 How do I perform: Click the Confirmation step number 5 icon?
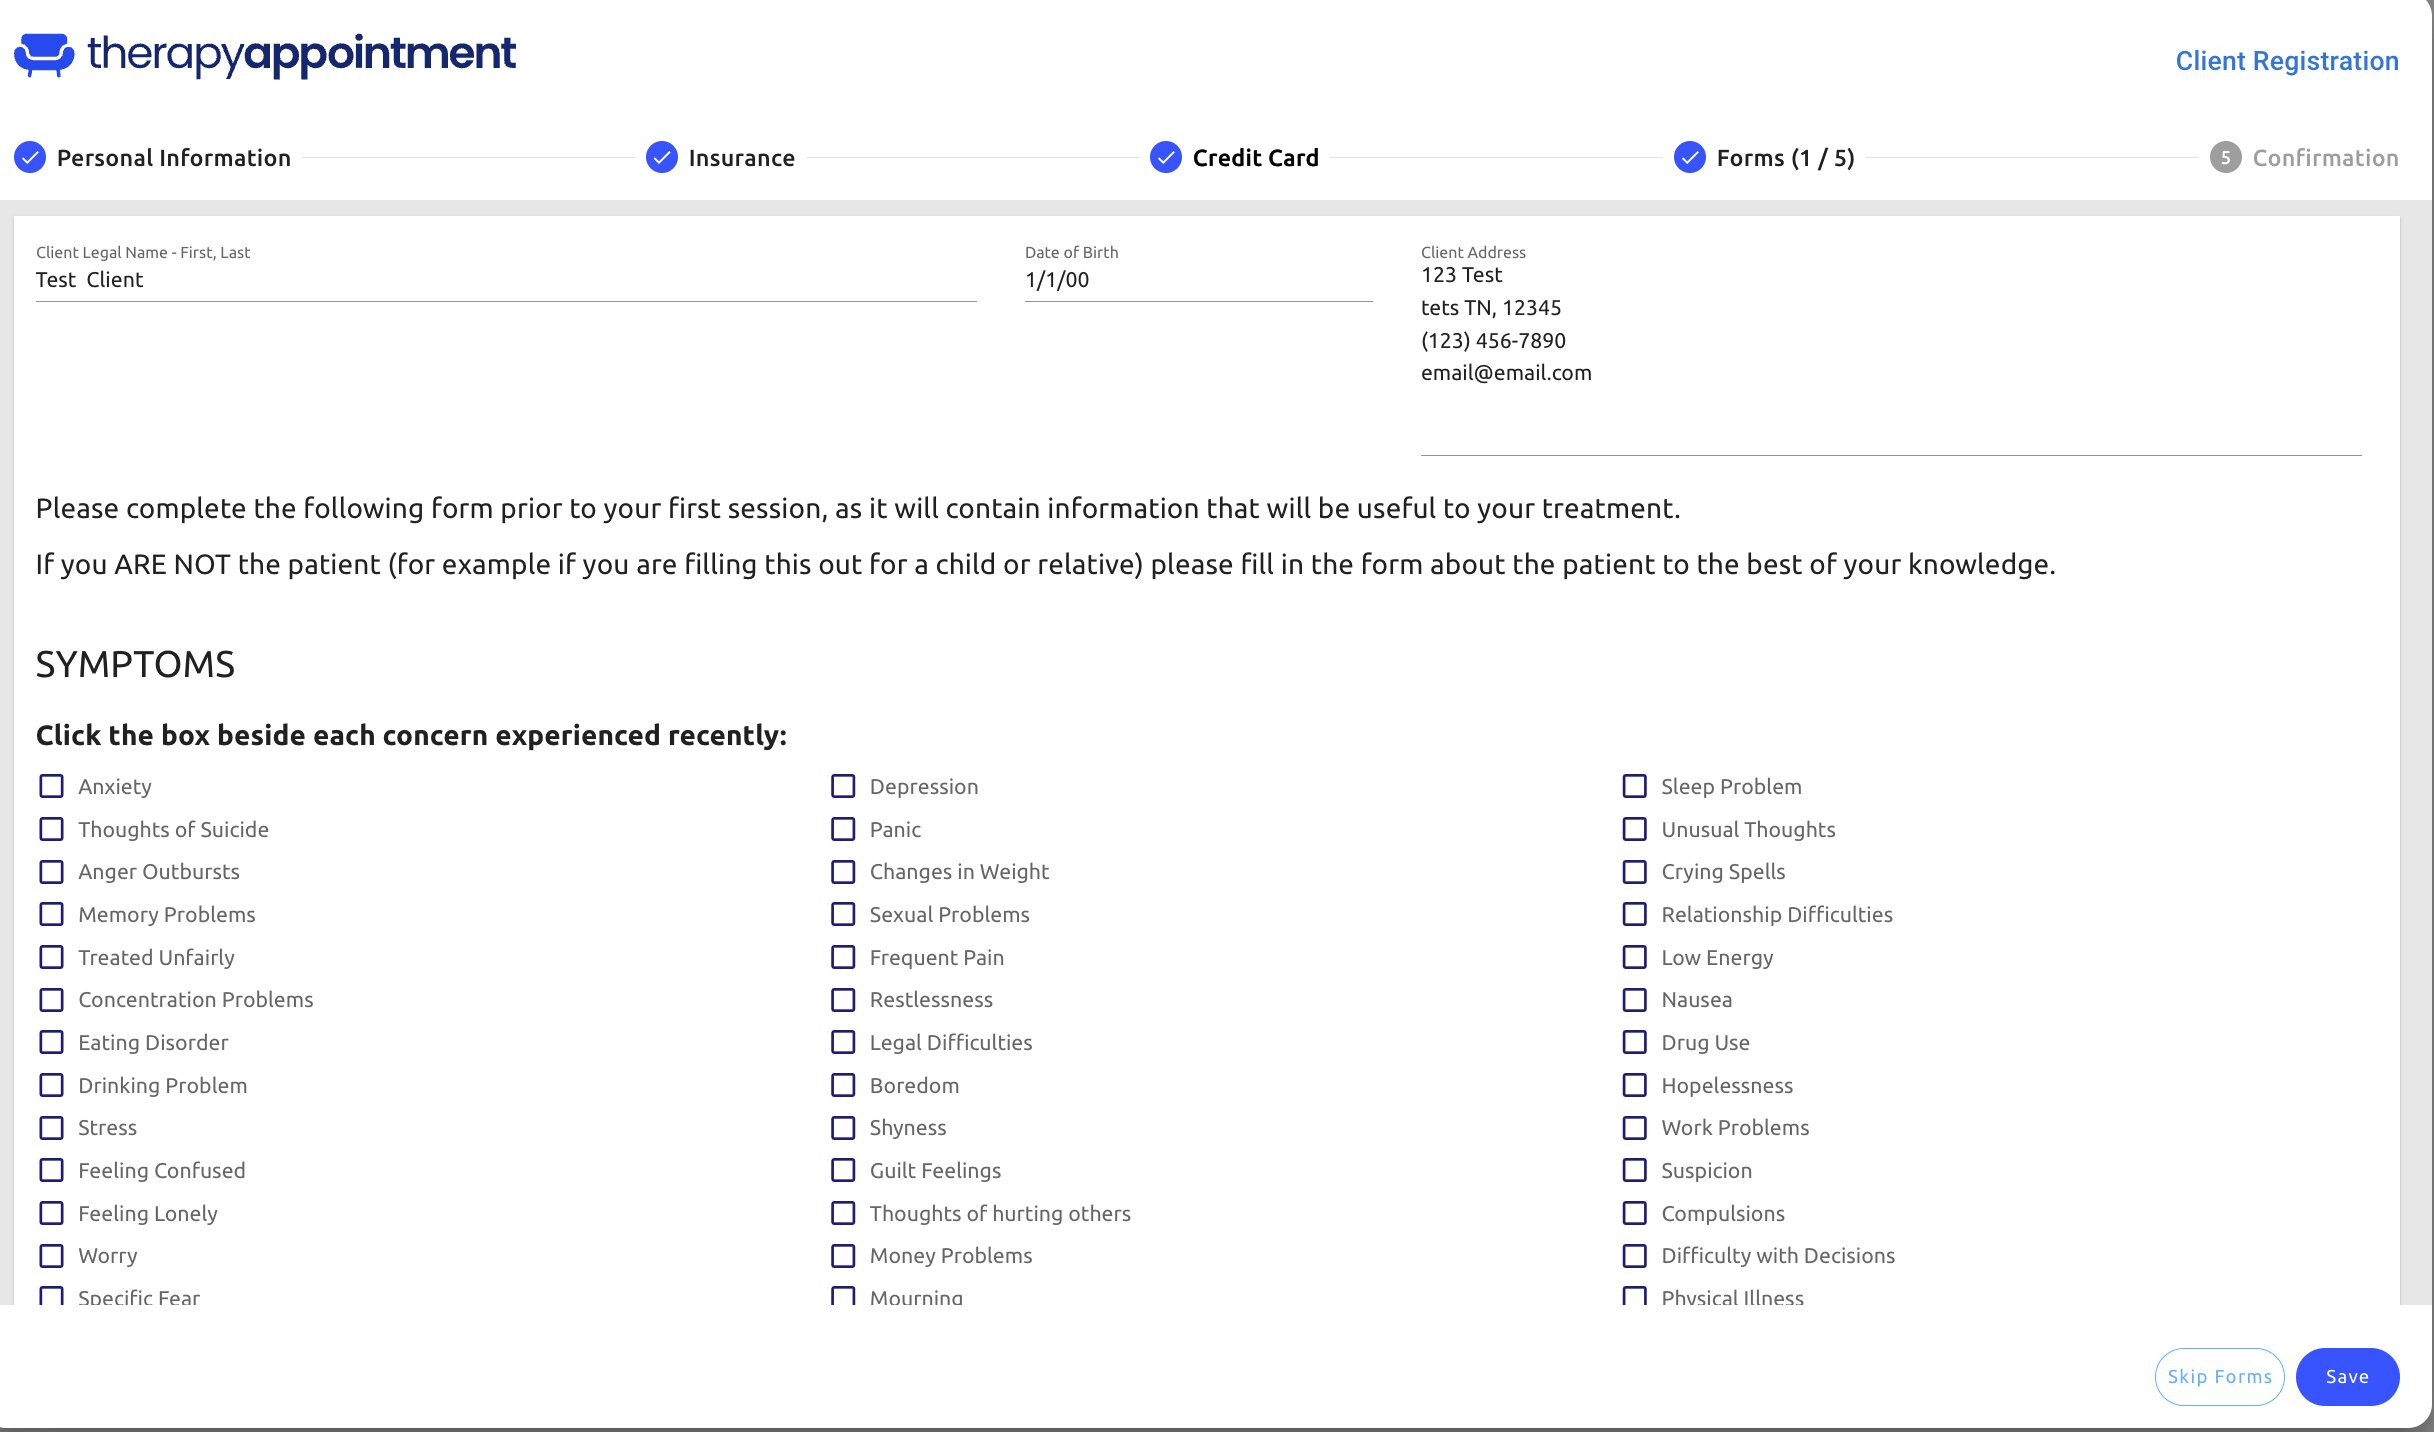coord(2224,158)
